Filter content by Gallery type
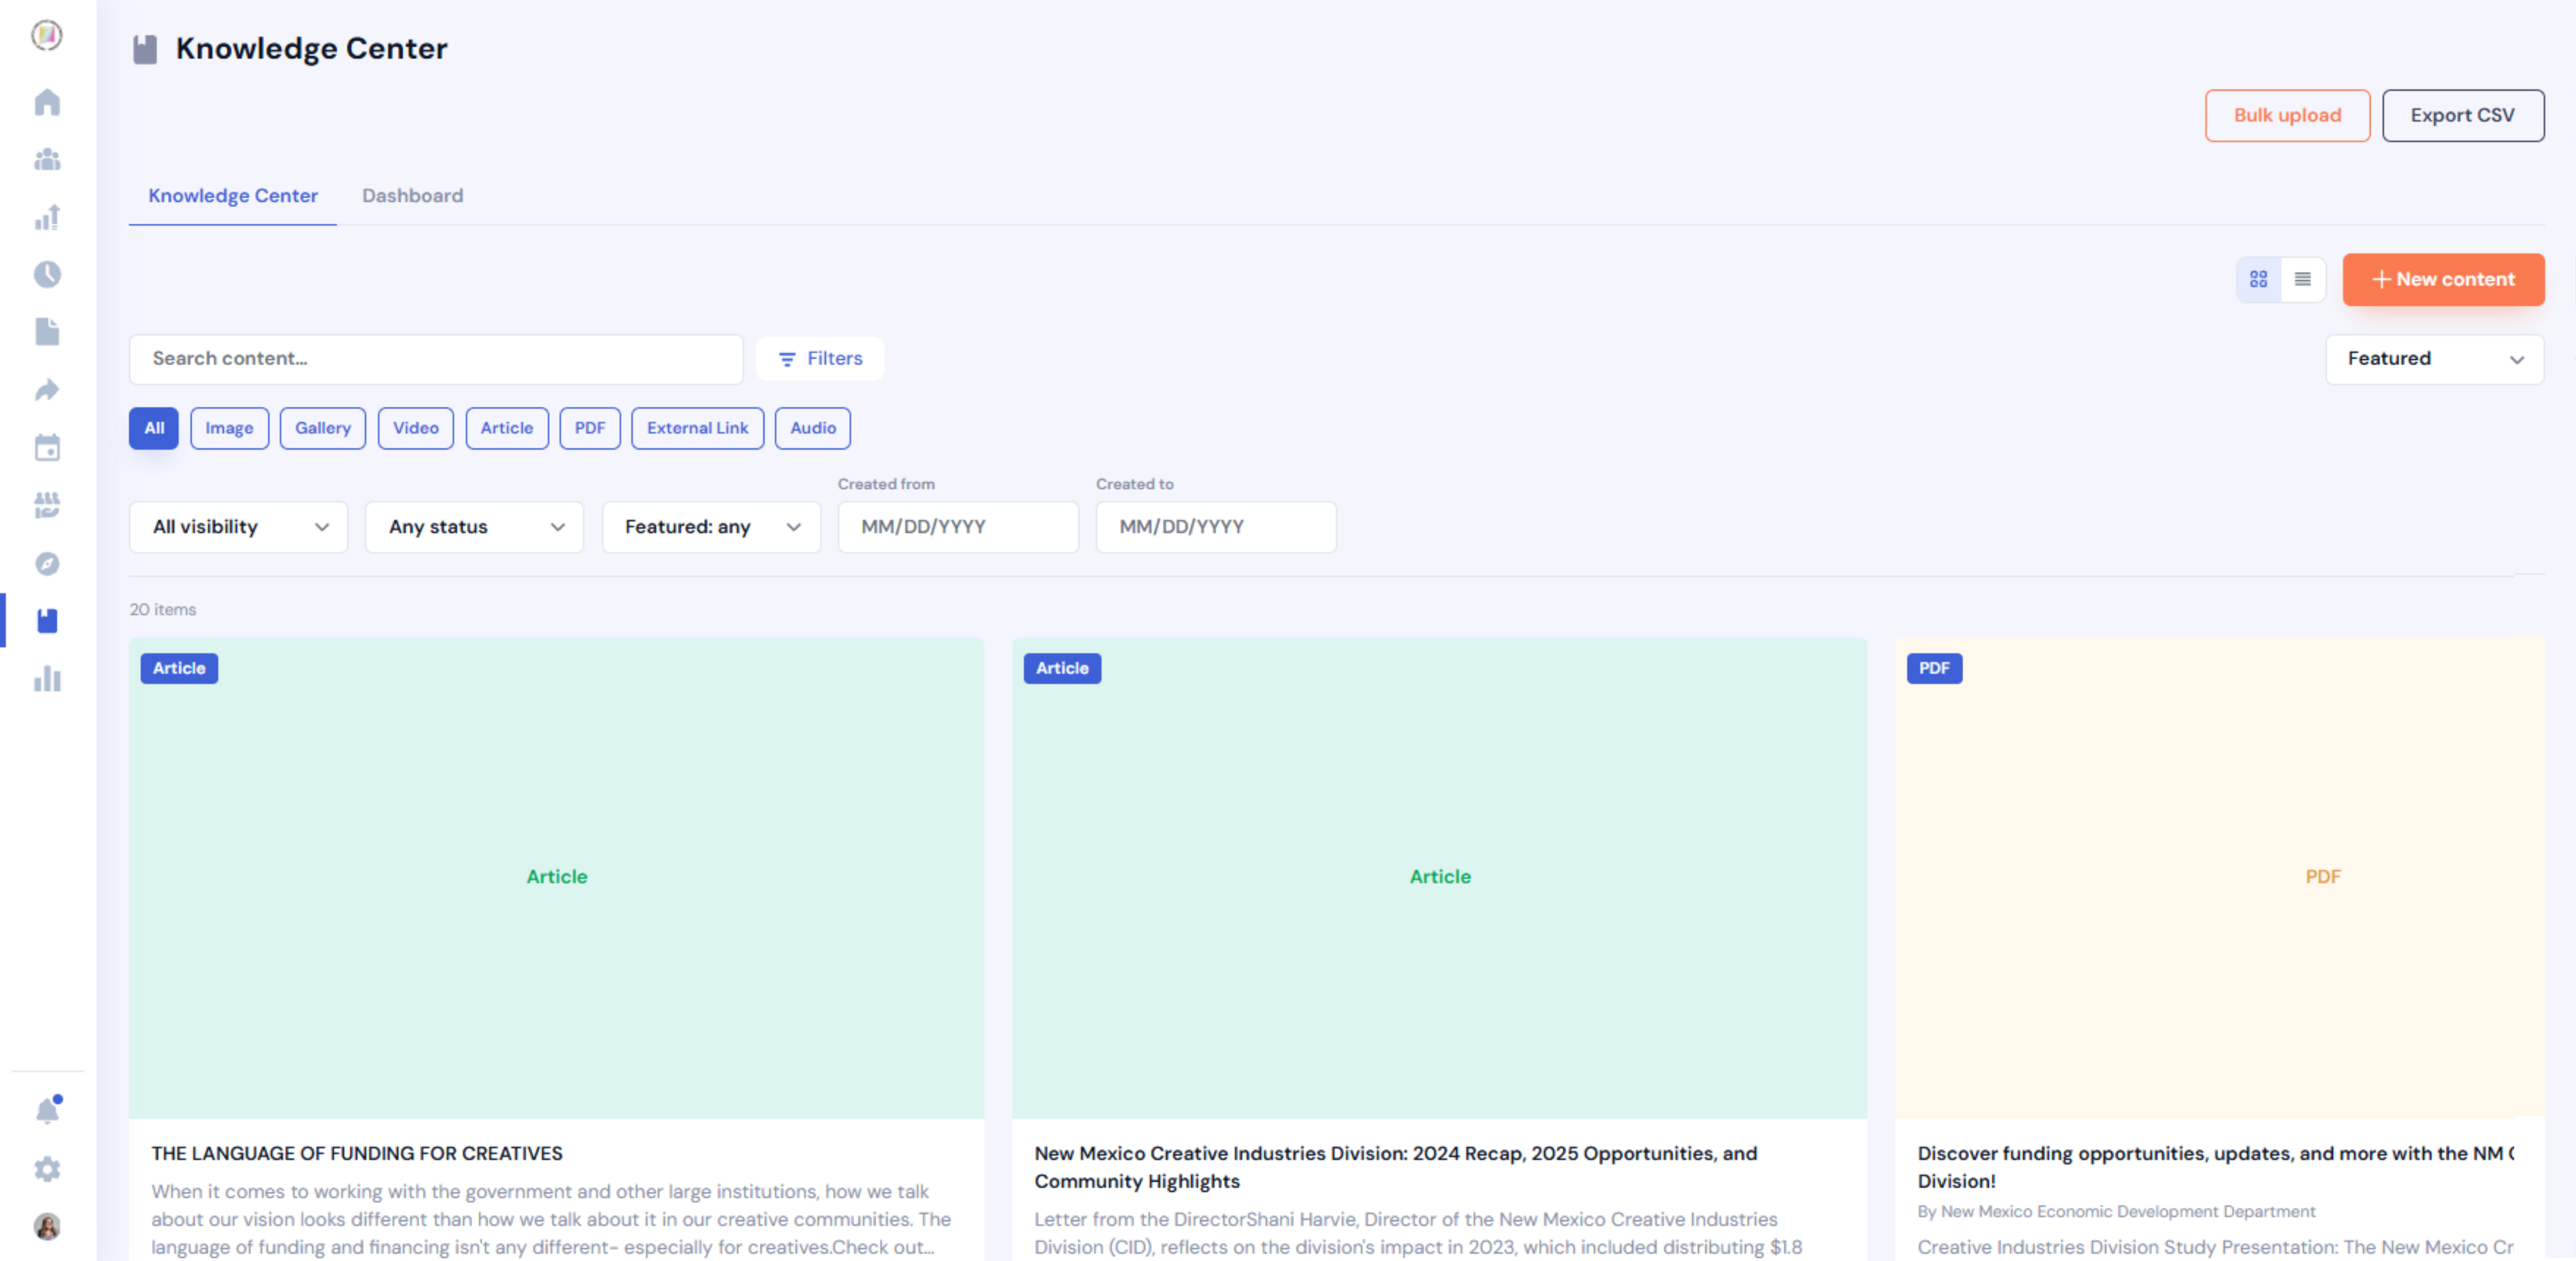The image size is (2576, 1261). (x=323, y=428)
